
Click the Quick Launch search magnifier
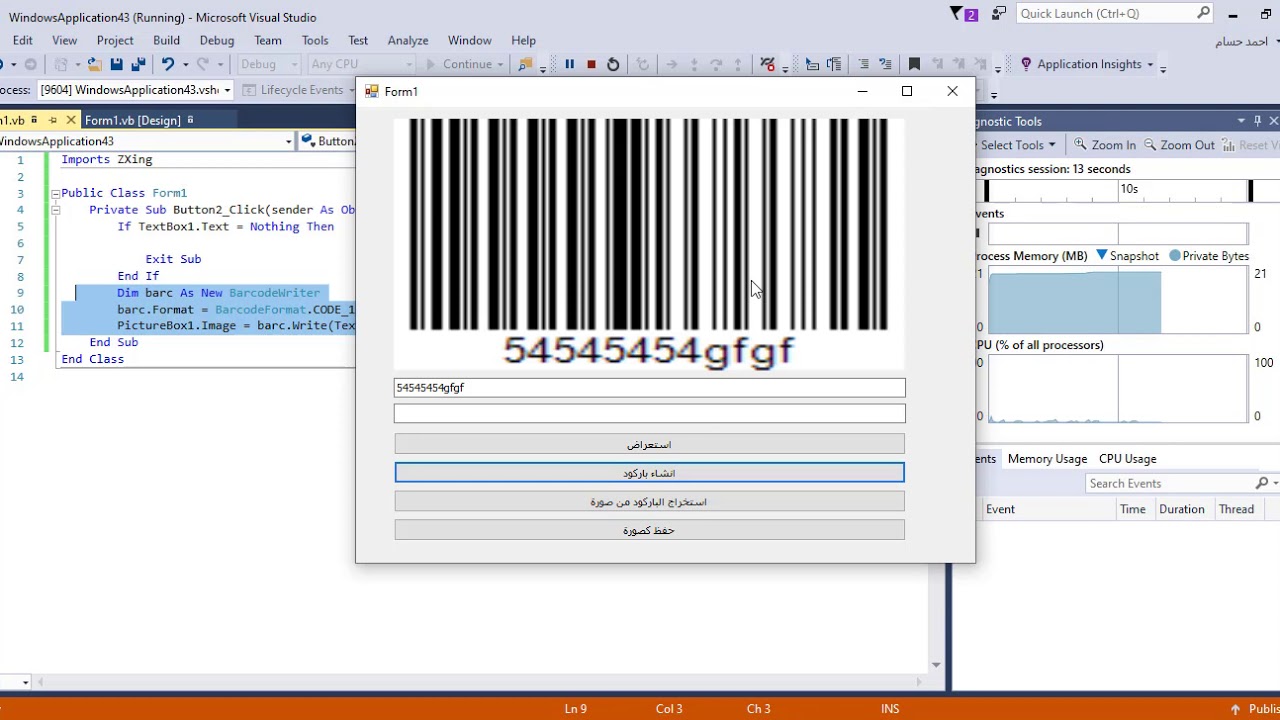point(1203,14)
